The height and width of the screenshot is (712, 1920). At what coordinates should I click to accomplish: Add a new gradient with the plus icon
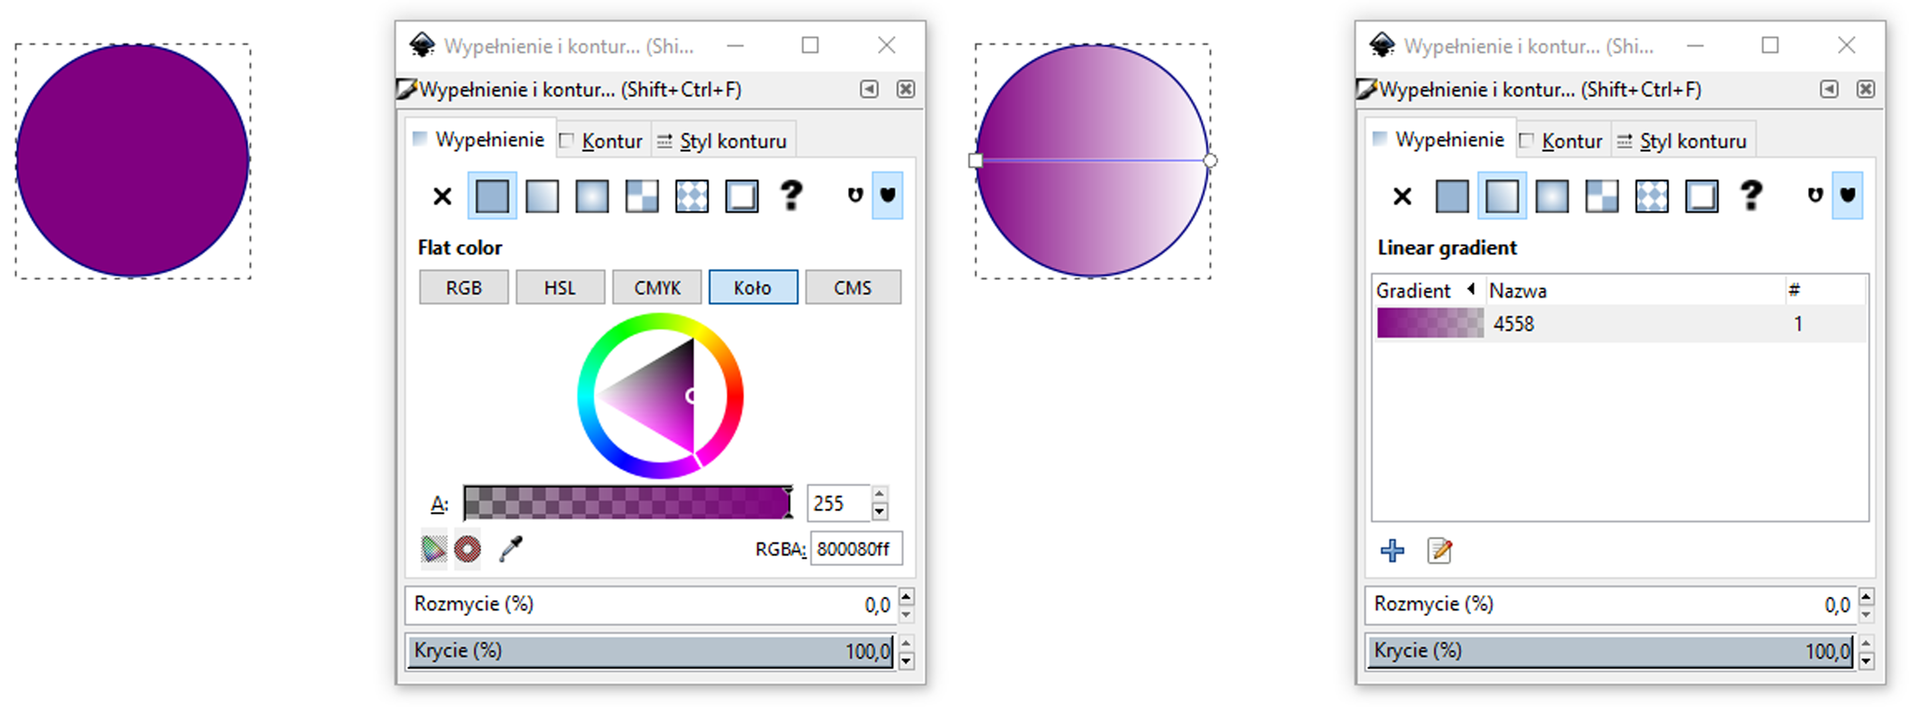click(x=1392, y=551)
